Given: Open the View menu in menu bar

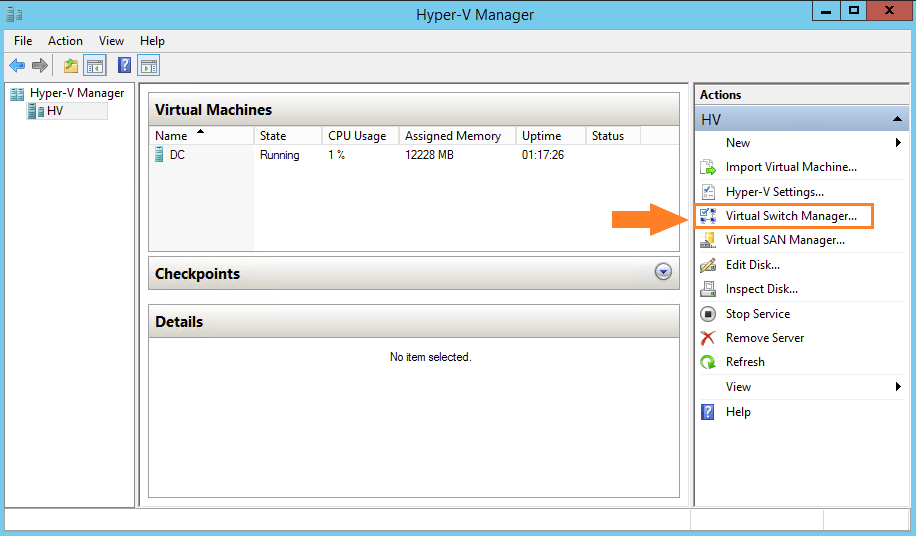Looking at the screenshot, I should 111,41.
